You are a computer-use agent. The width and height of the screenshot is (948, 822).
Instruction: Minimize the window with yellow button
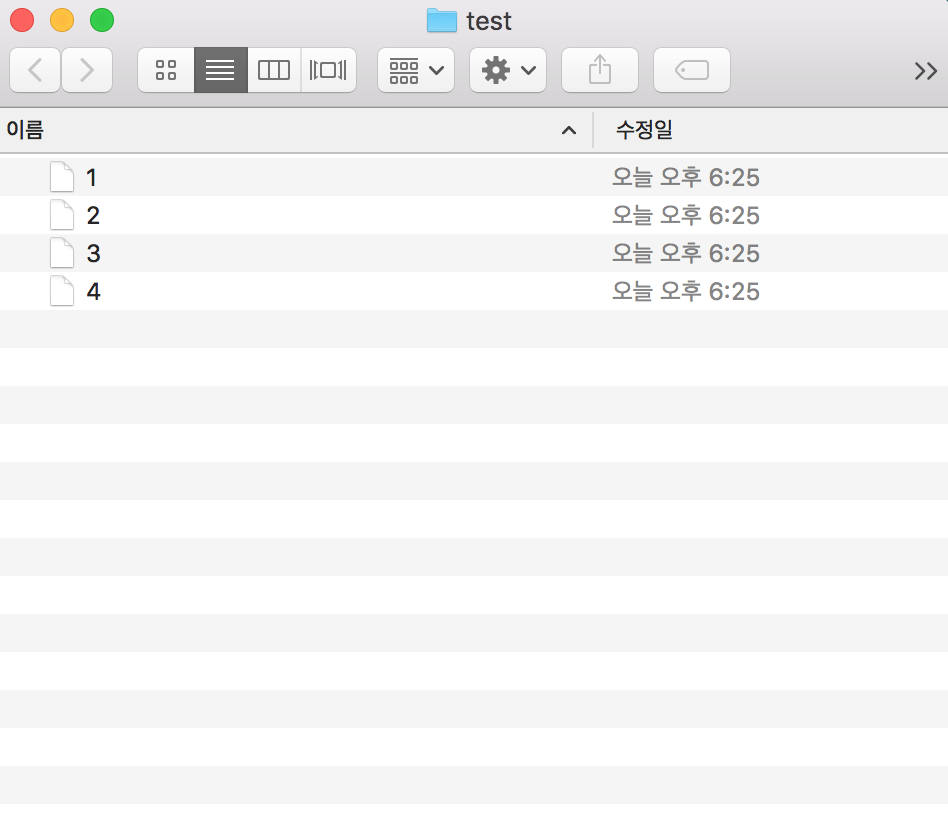point(62,20)
